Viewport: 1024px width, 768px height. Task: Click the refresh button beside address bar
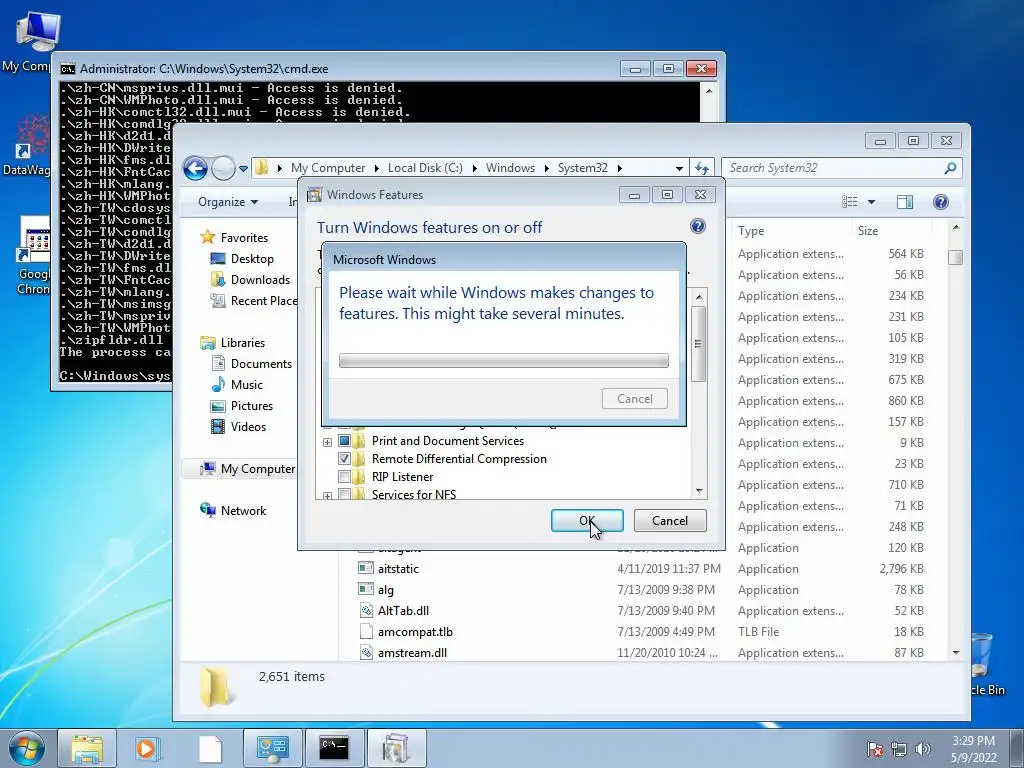click(702, 168)
